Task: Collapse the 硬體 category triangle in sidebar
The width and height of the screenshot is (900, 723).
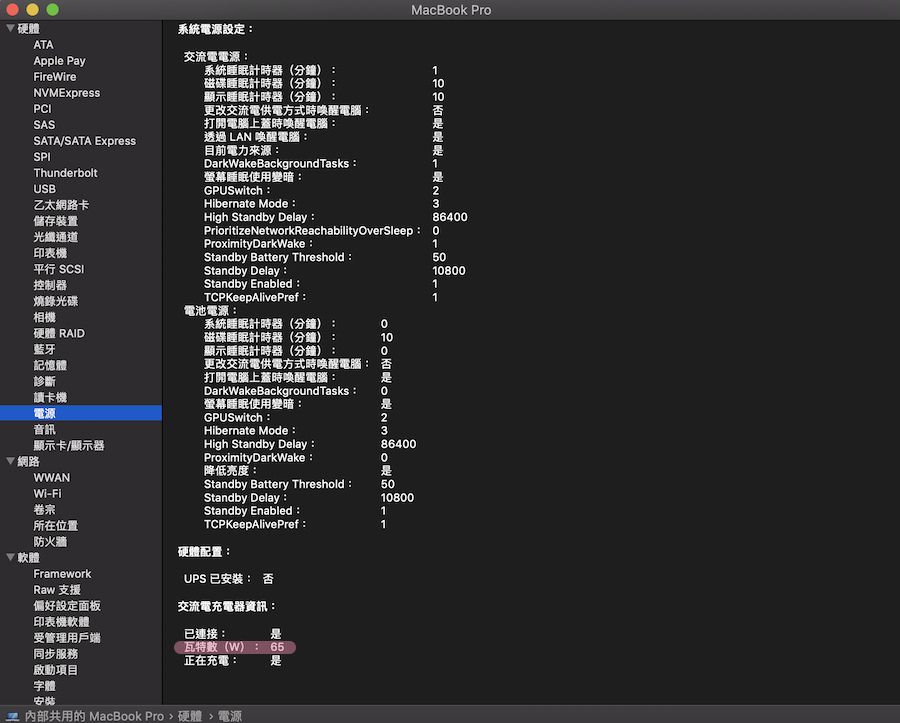Action: coord(10,28)
